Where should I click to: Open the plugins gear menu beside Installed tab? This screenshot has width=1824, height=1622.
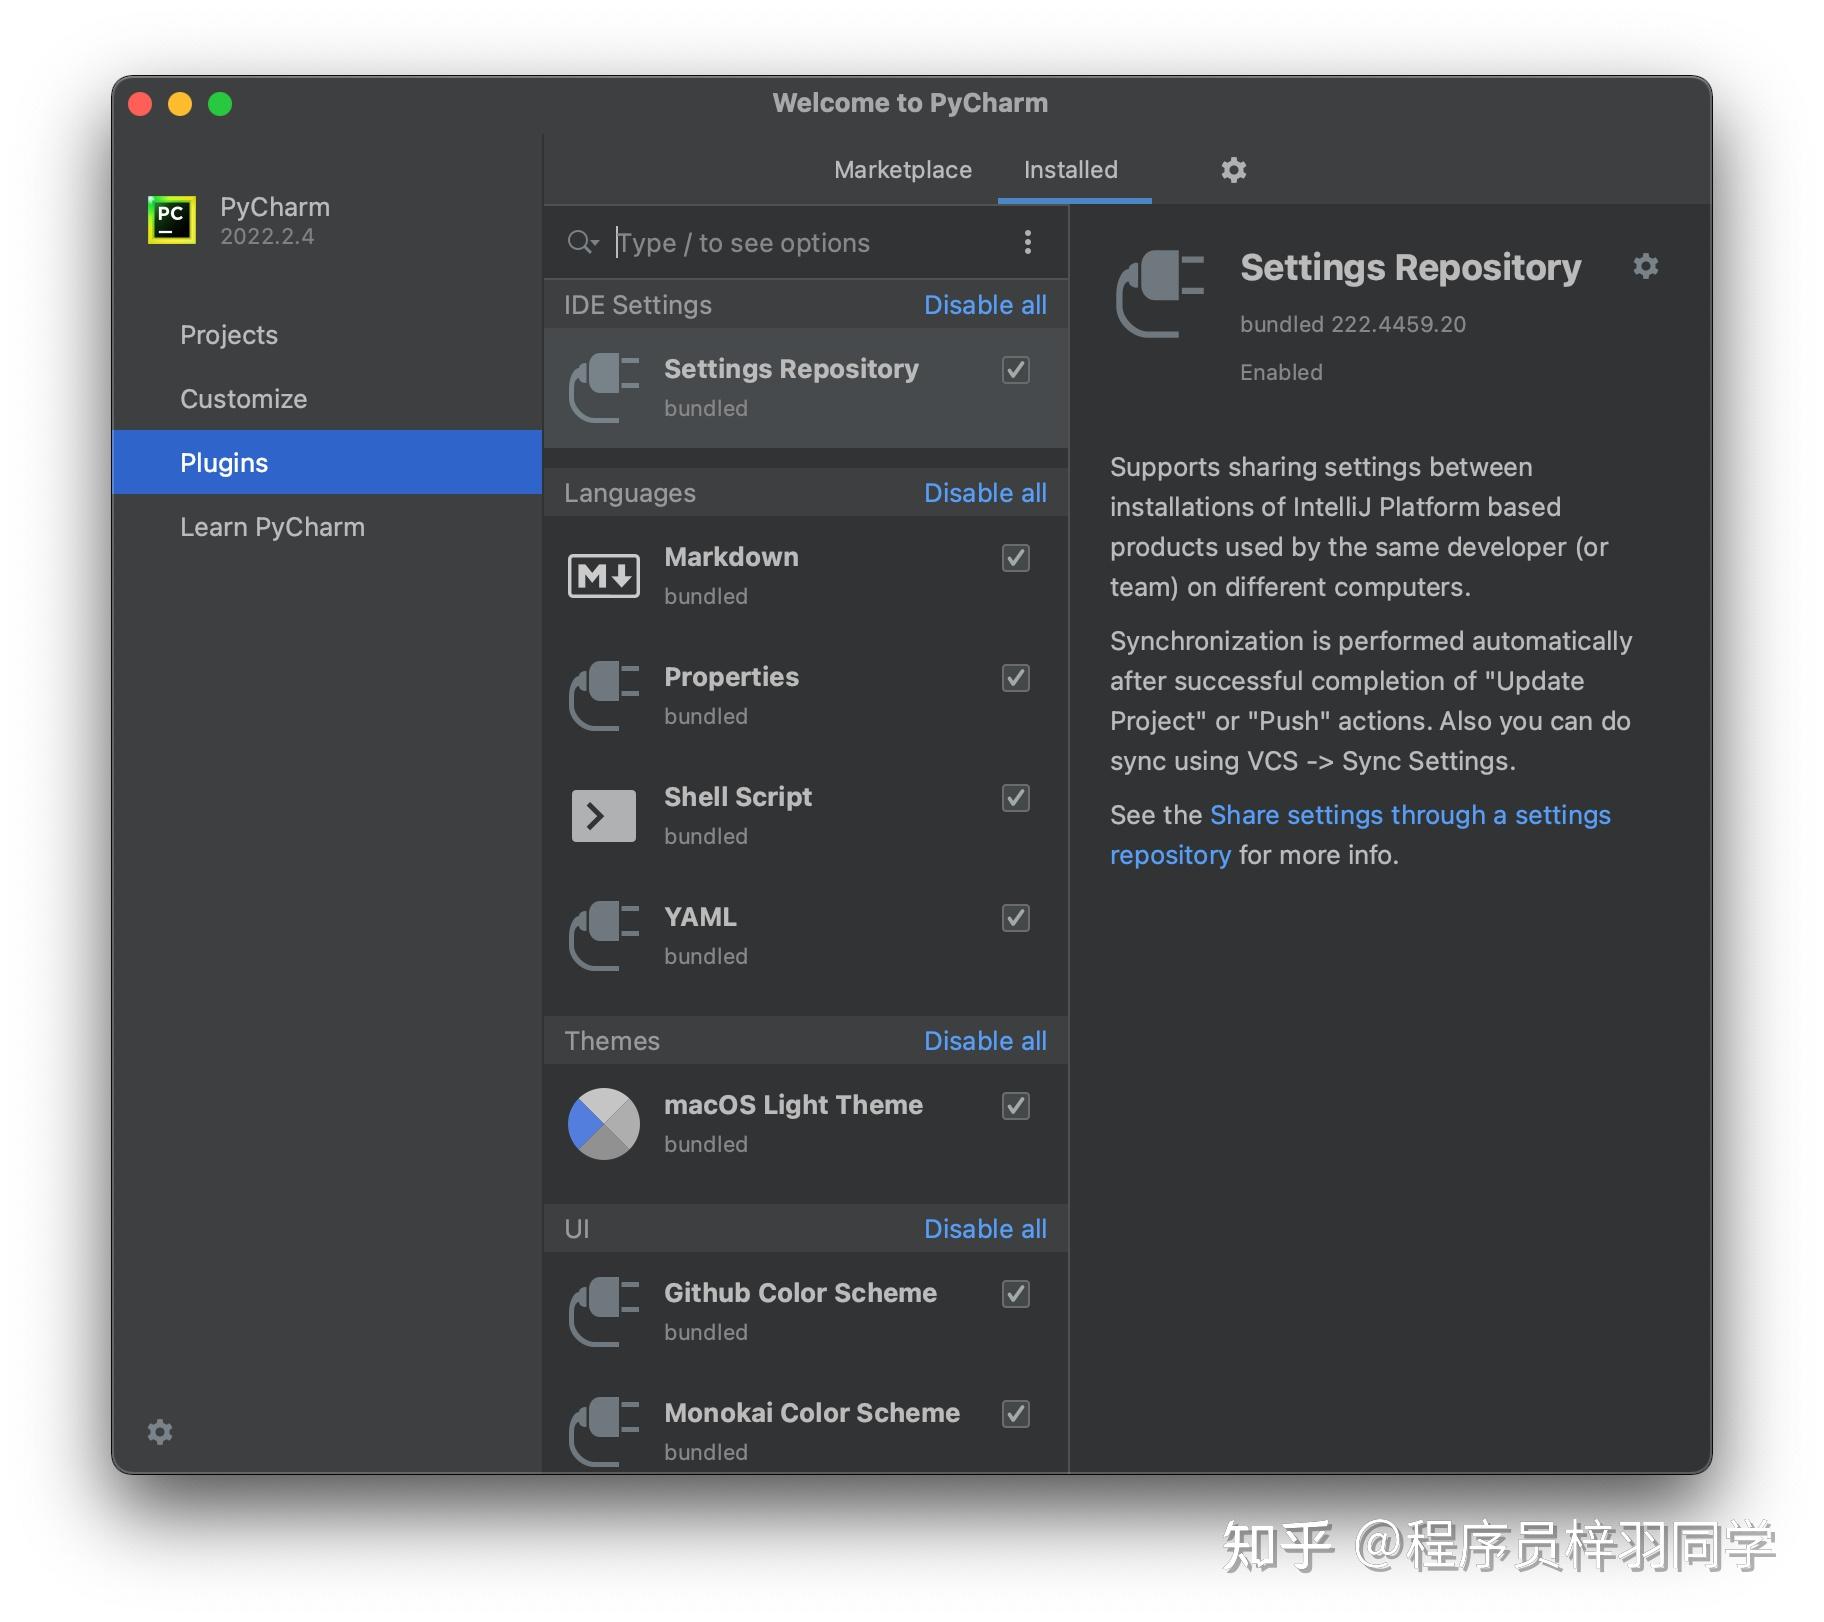1233,170
